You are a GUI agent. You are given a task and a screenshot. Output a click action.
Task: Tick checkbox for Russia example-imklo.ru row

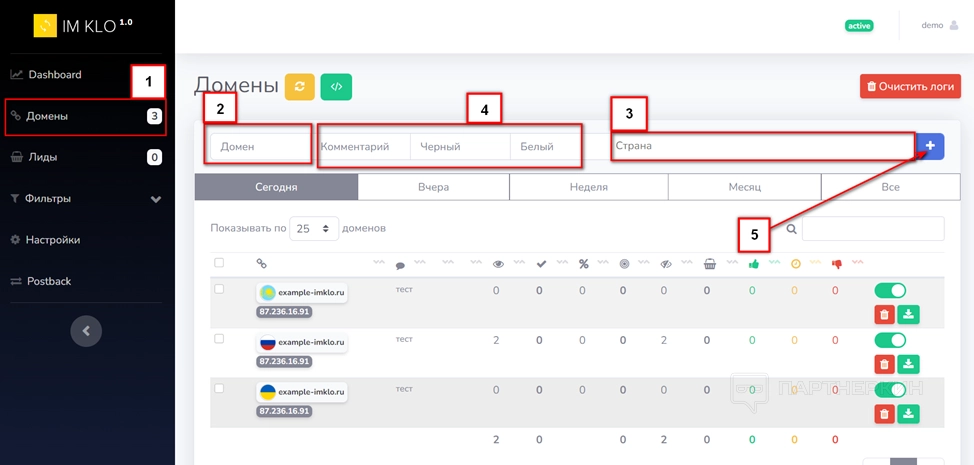pos(219,338)
